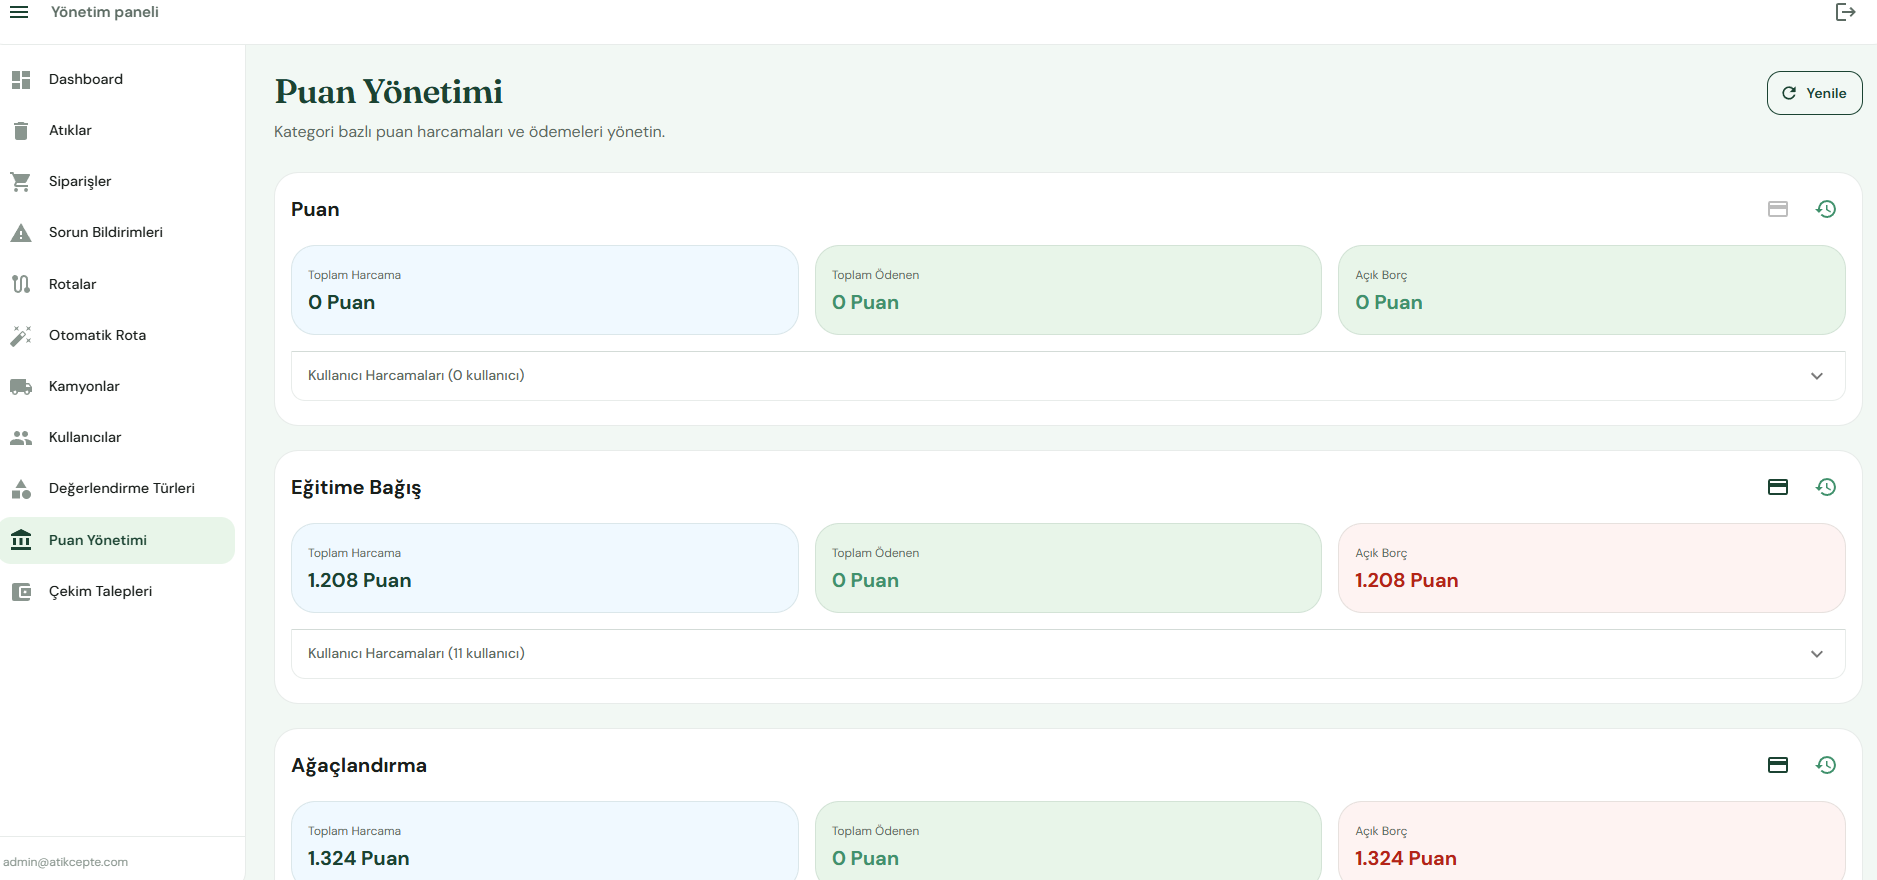This screenshot has width=1877, height=880.
Task: Click the Rotalar route icon
Action: [x=21, y=284]
